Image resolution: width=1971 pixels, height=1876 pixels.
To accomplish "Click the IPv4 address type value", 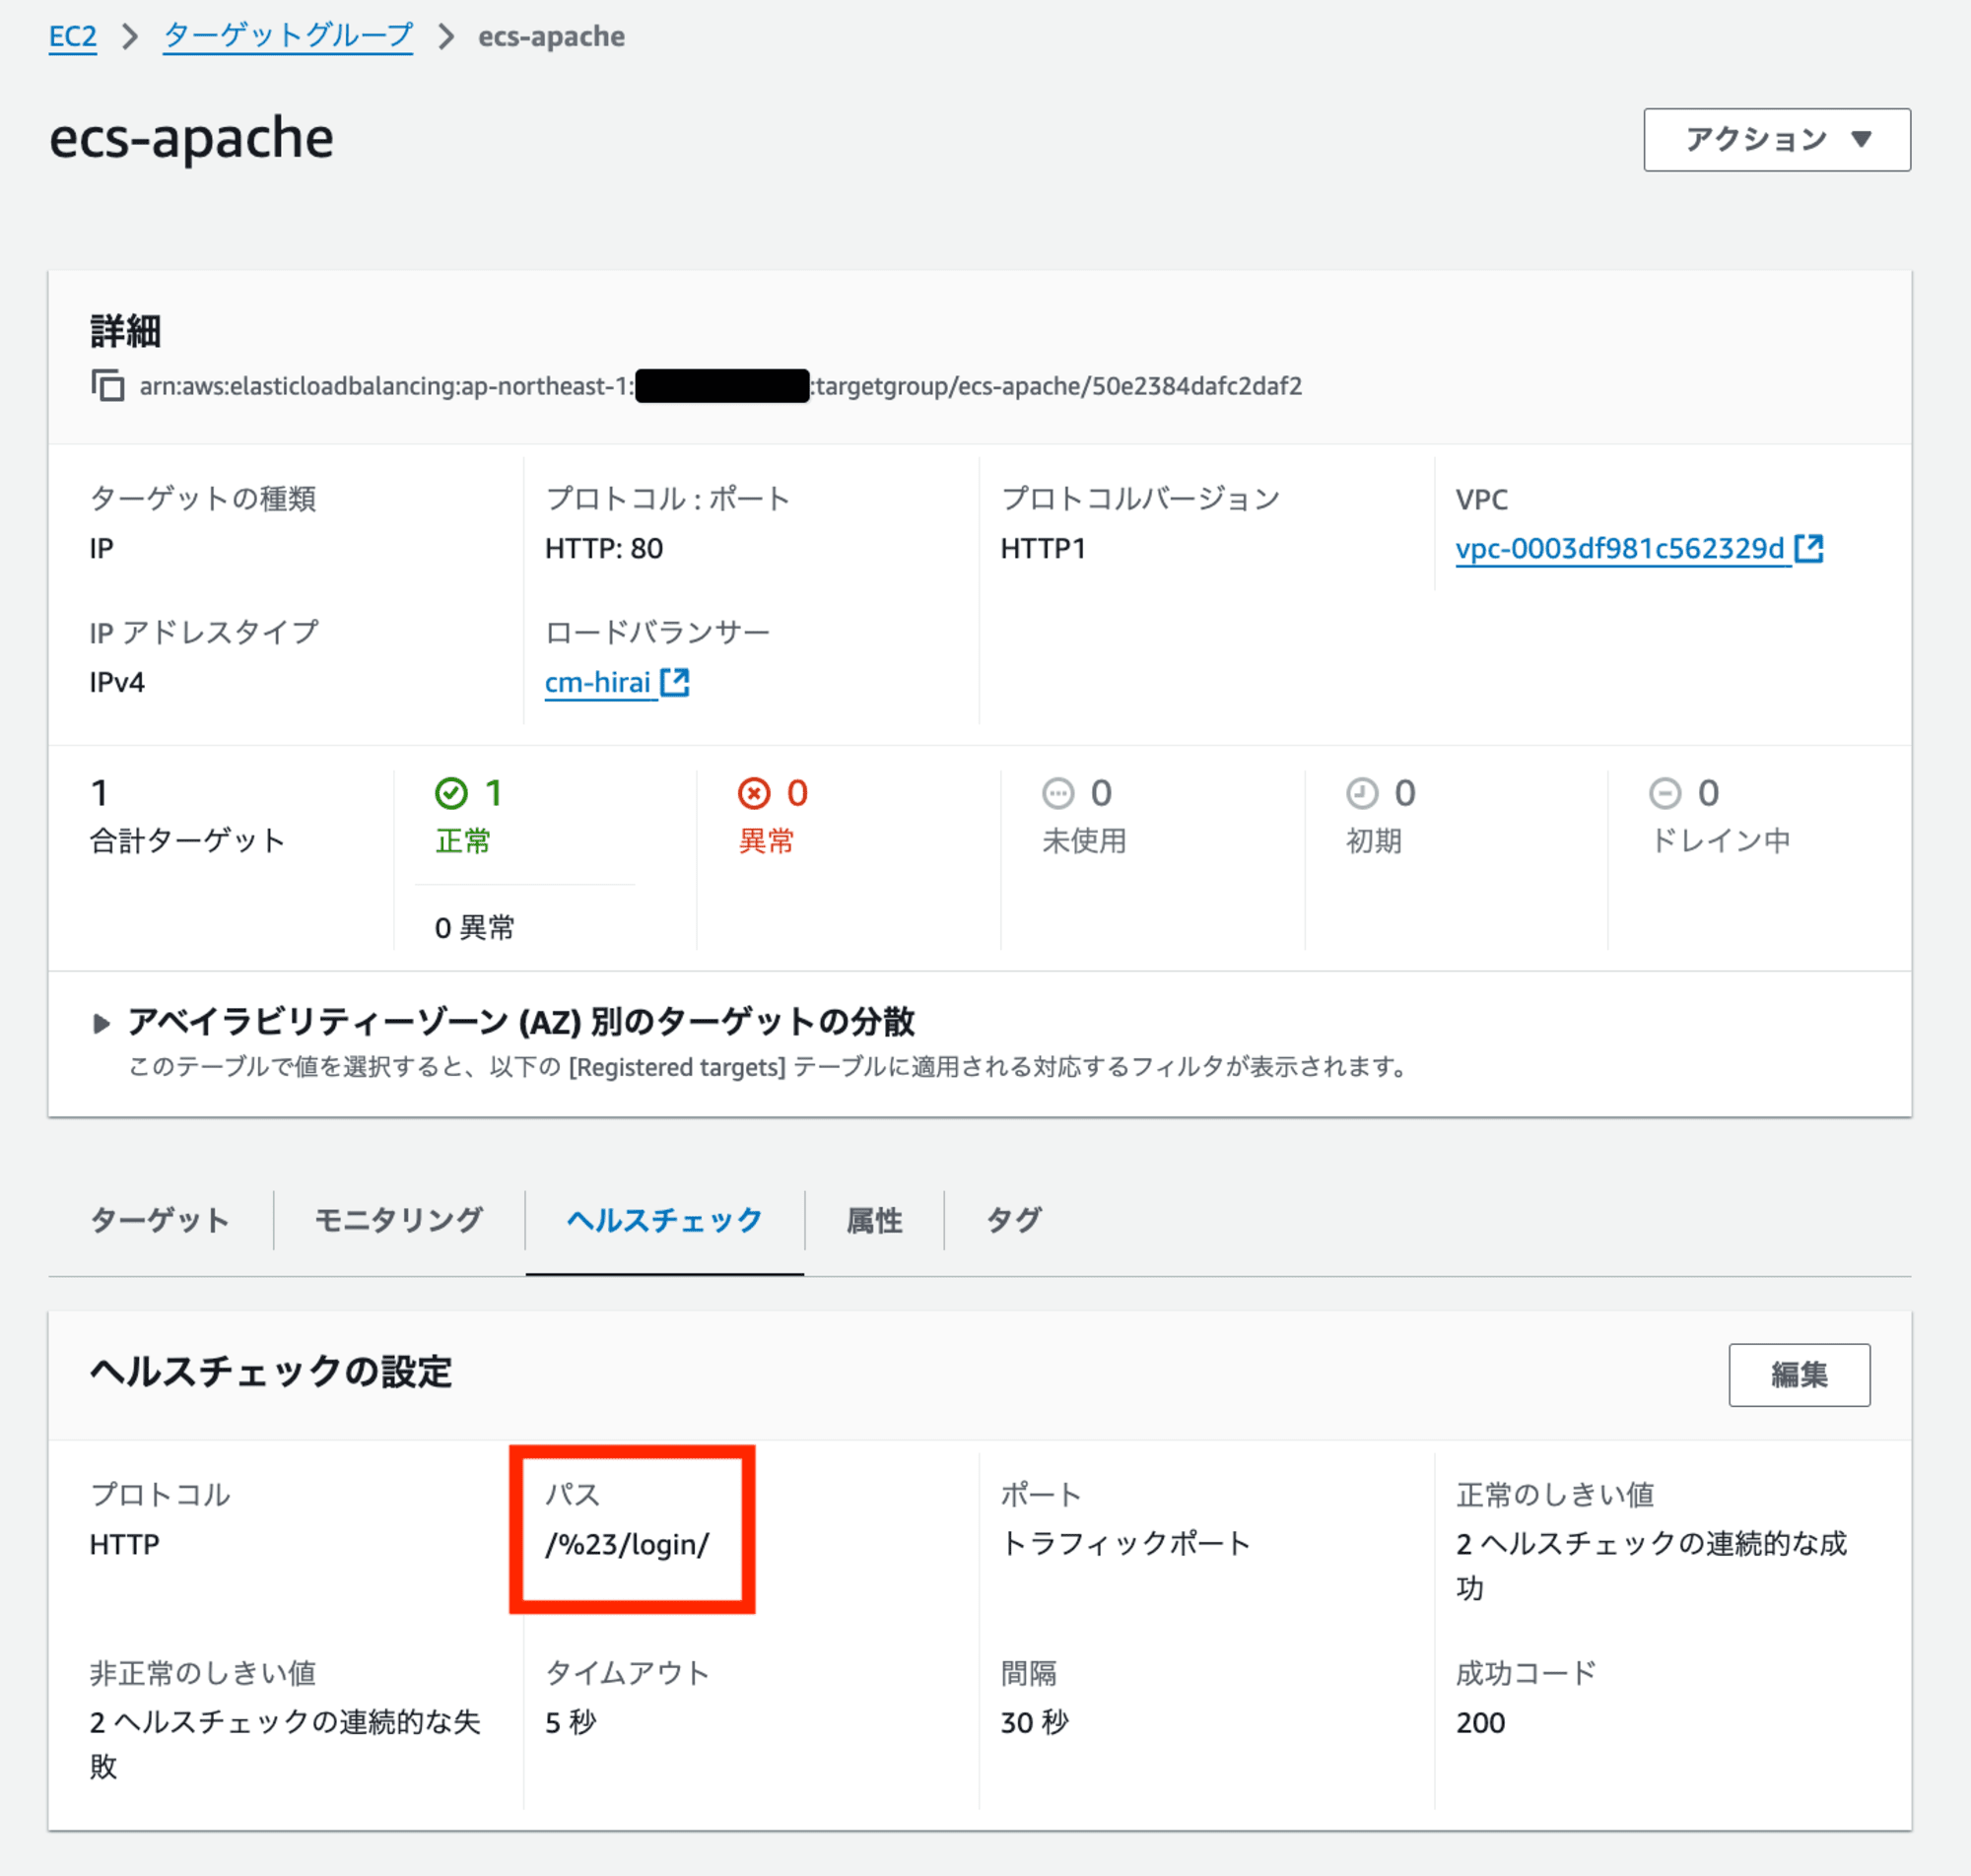I will pyautogui.click(x=117, y=682).
